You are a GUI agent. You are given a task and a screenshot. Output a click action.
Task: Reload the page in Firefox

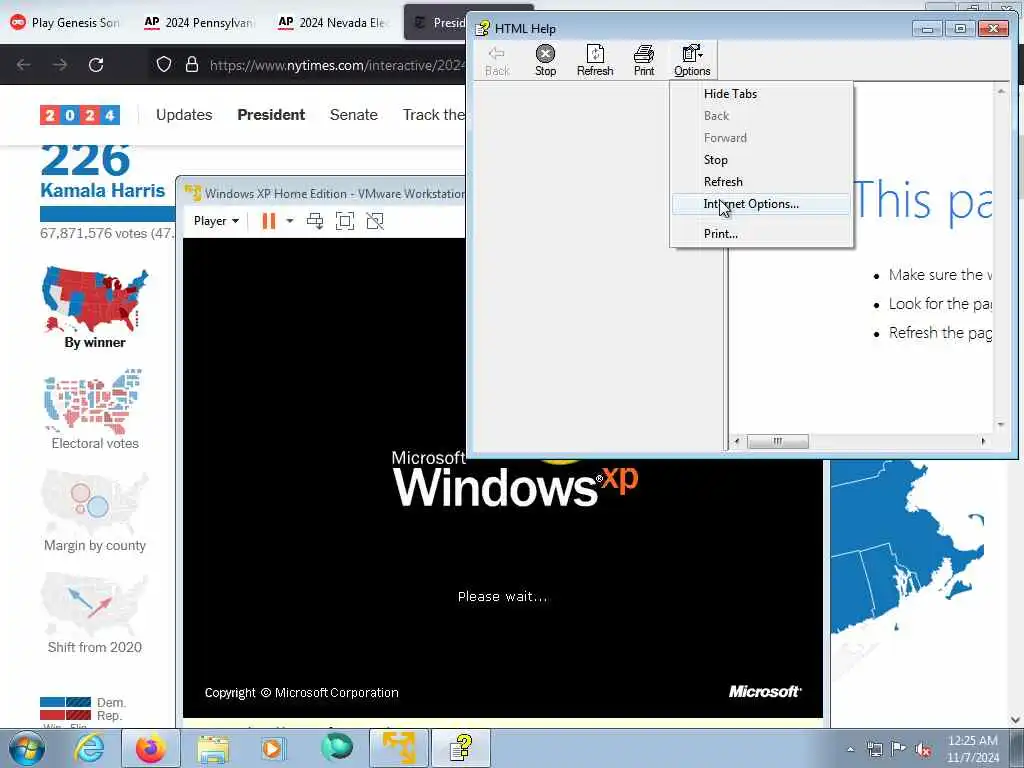click(x=96, y=65)
